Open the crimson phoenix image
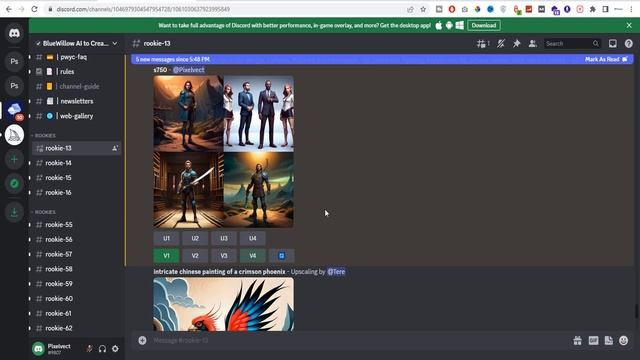640x360 pixels. (223, 304)
